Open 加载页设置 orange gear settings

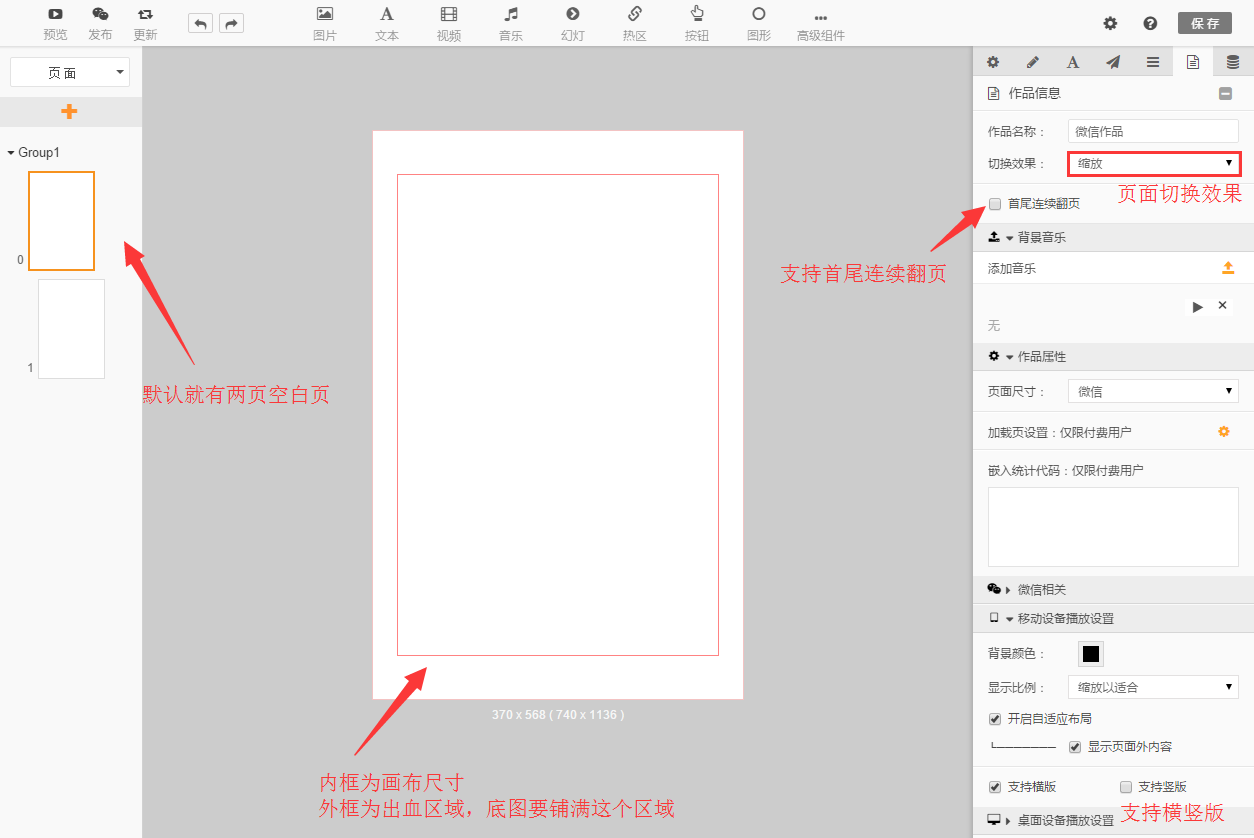click(1223, 432)
